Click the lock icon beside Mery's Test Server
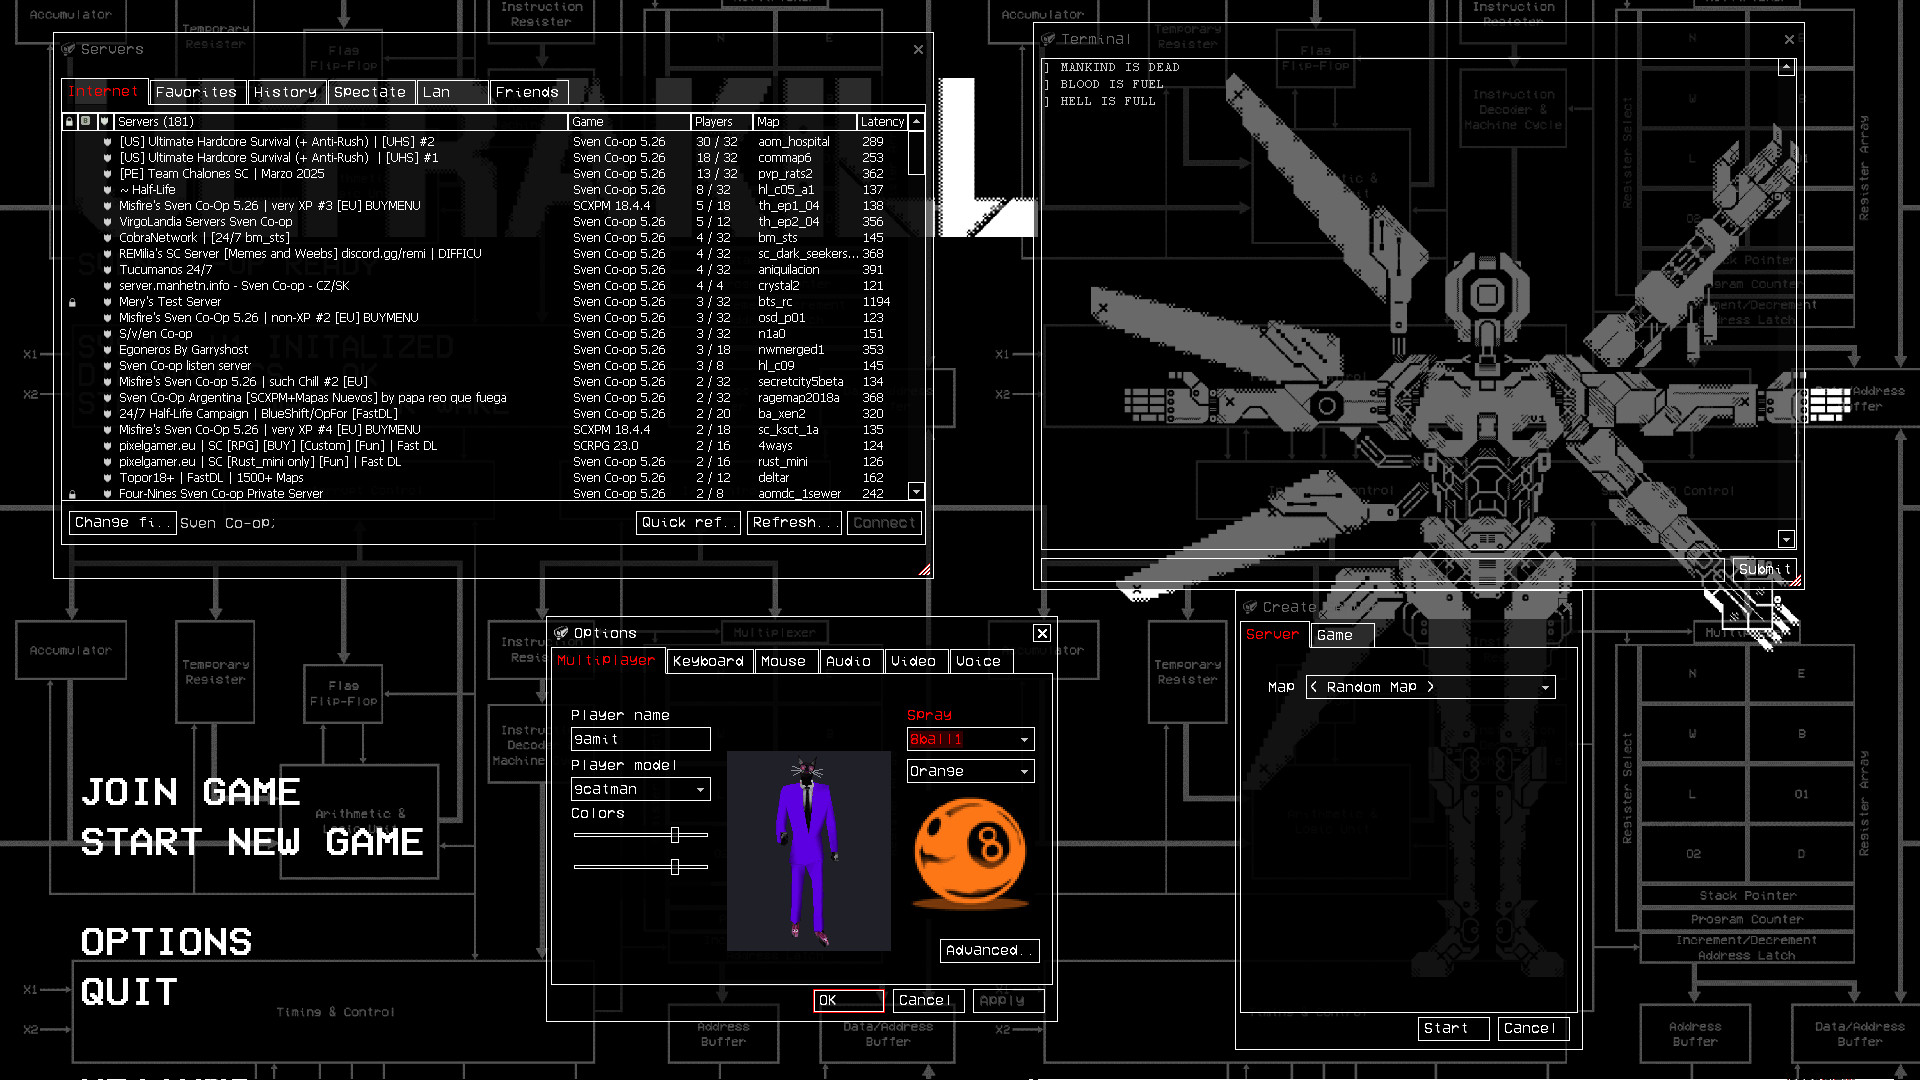Viewport: 1920px width, 1080px height. [71, 301]
